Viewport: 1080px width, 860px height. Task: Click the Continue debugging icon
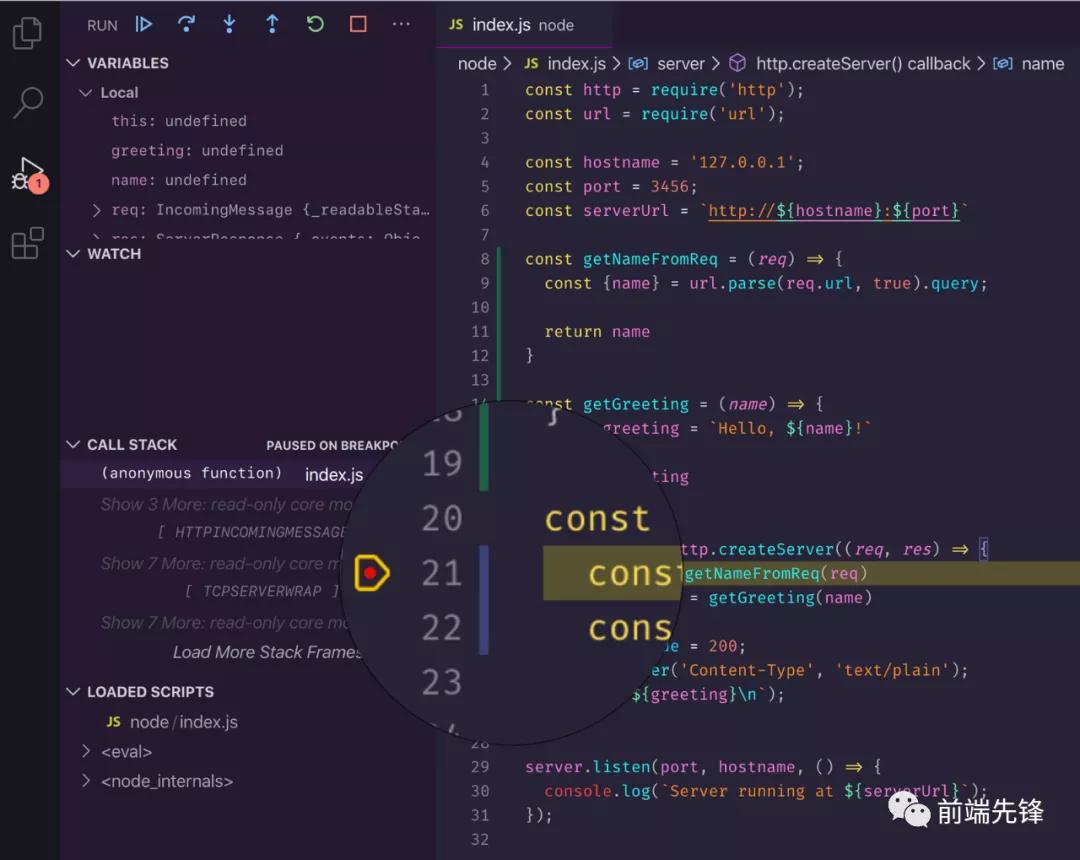click(143, 24)
